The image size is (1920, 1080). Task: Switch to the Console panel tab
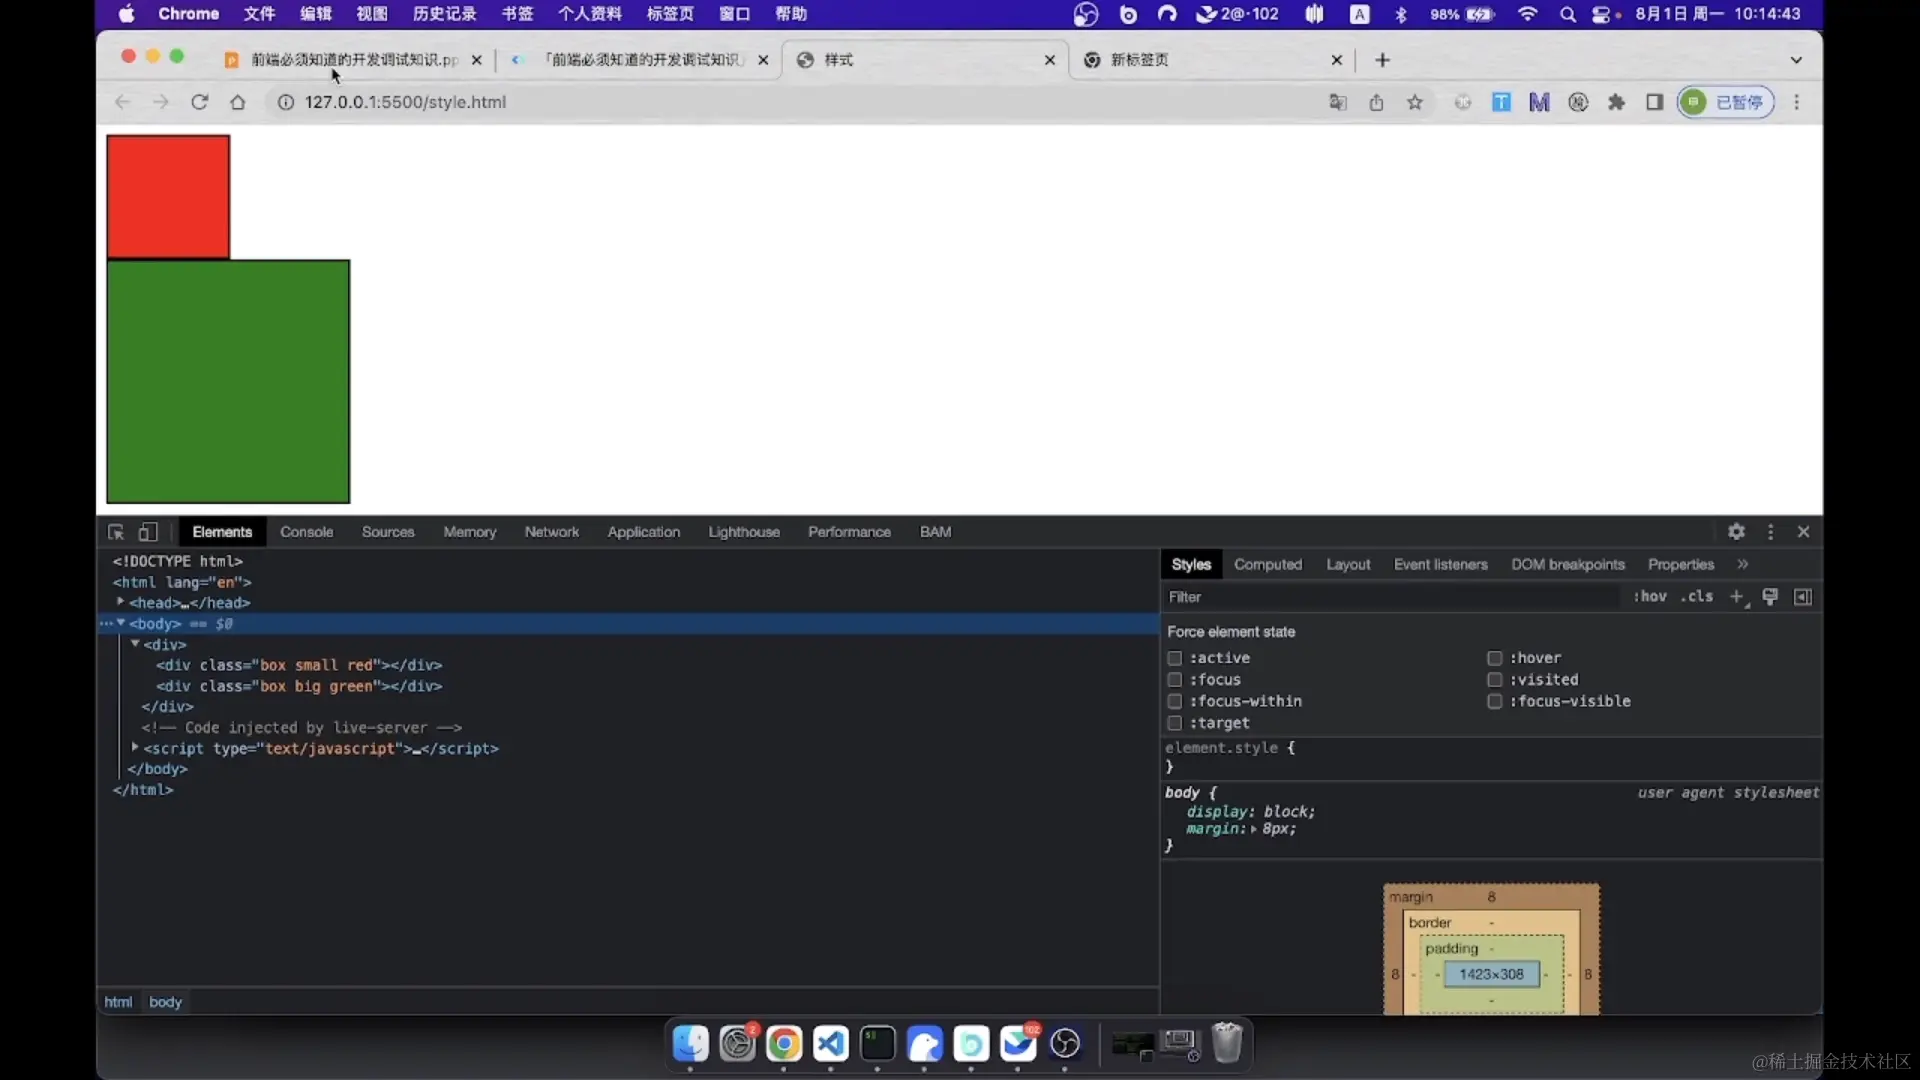point(306,532)
